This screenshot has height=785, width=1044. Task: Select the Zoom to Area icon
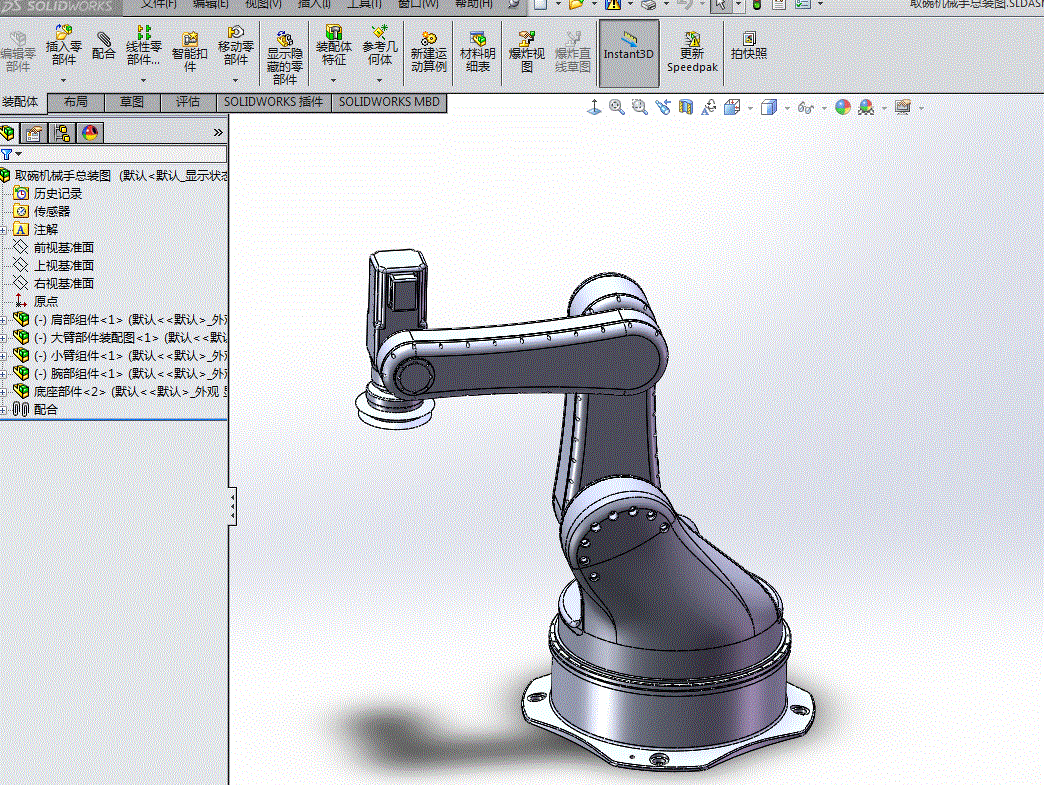(x=639, y=107)
